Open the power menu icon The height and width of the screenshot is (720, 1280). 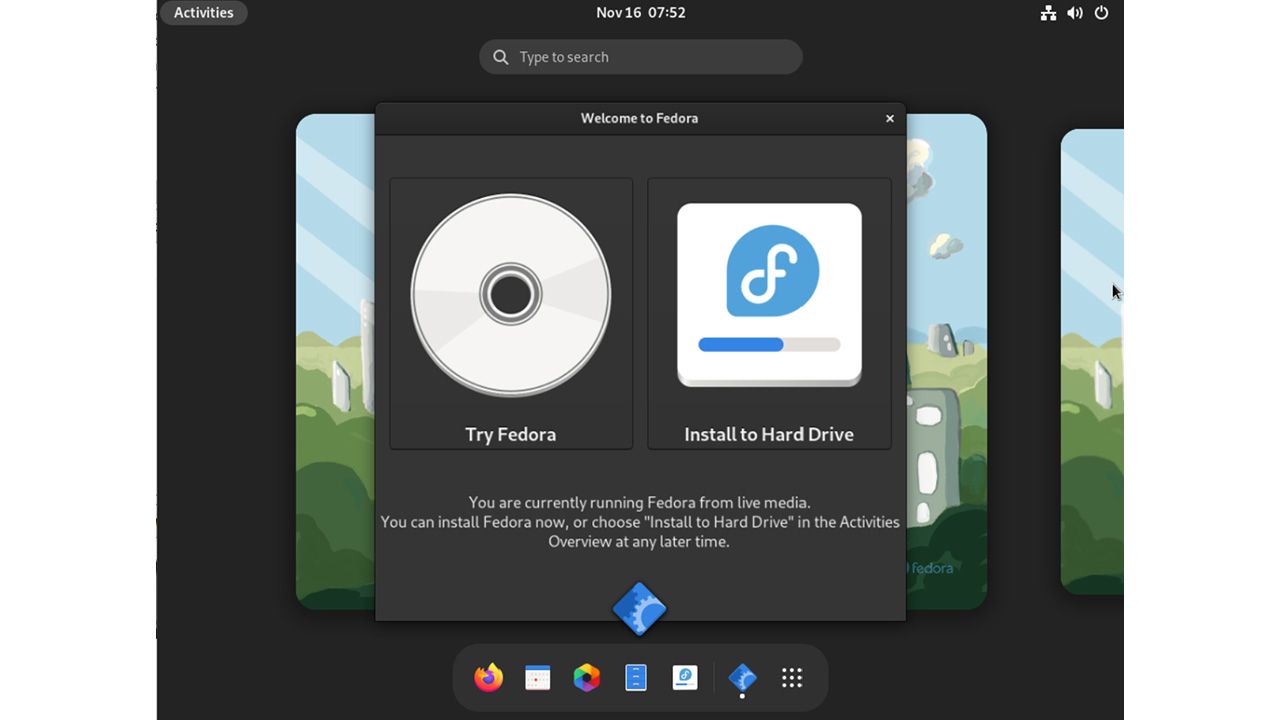[x=1102, y=13]
